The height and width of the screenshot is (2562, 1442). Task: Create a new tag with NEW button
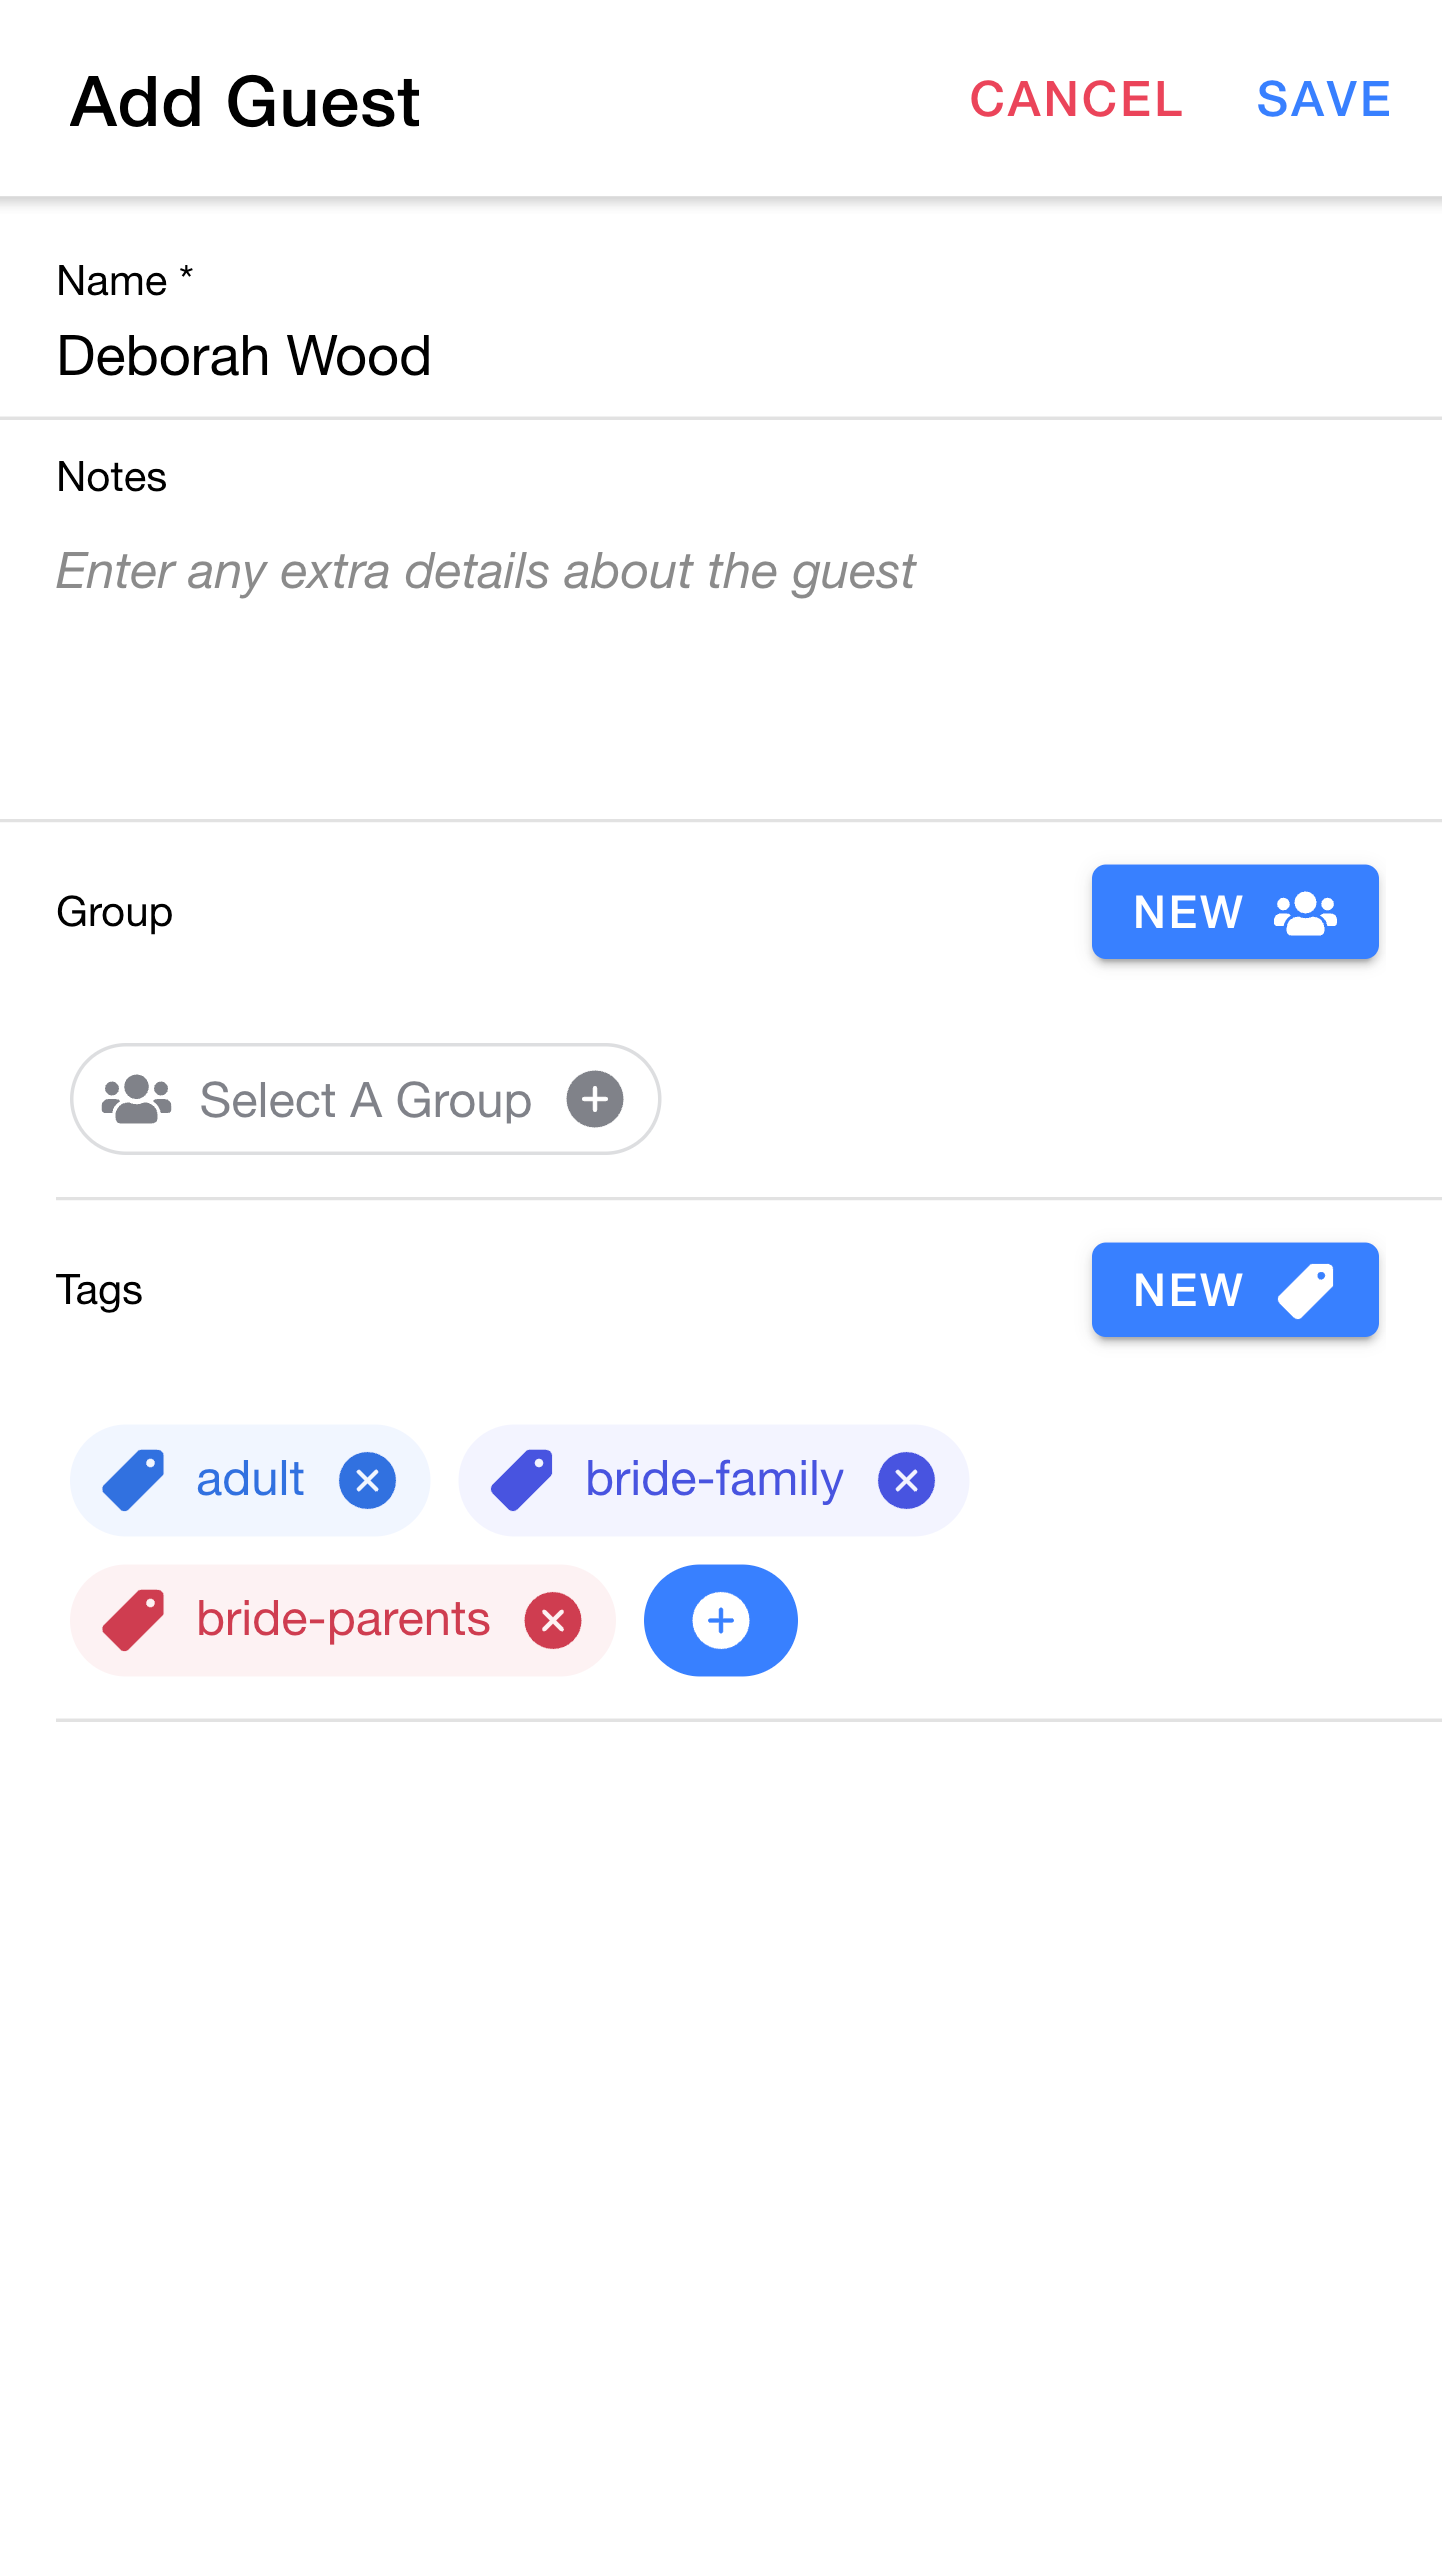pyautogui.click(x=1234, y=1290)
